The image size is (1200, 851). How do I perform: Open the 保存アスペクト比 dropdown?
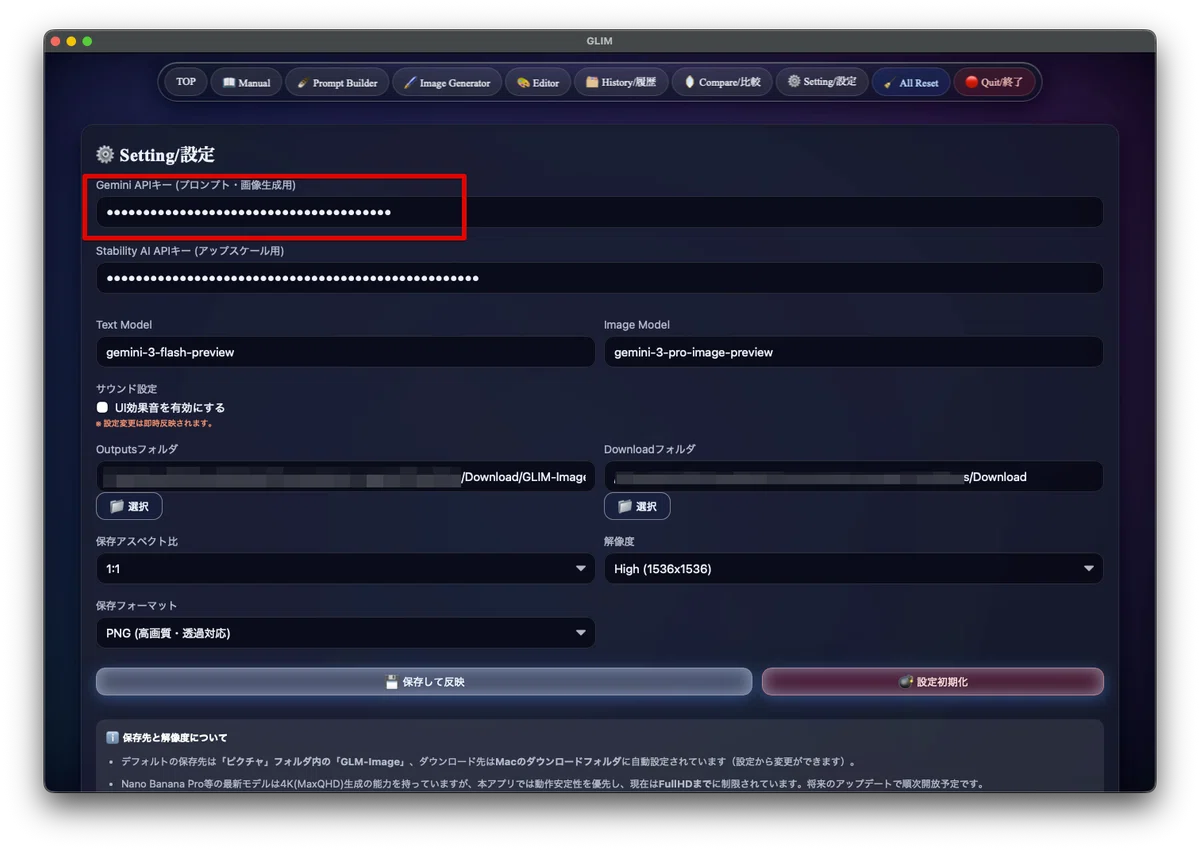coord(345,569)
